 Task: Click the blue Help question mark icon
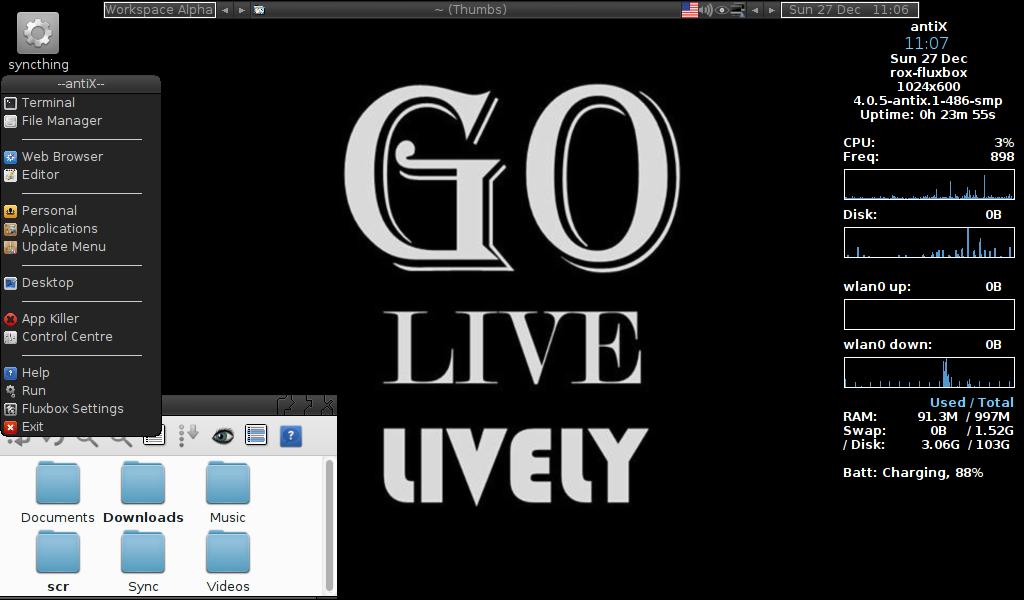(x=289, y=436)
